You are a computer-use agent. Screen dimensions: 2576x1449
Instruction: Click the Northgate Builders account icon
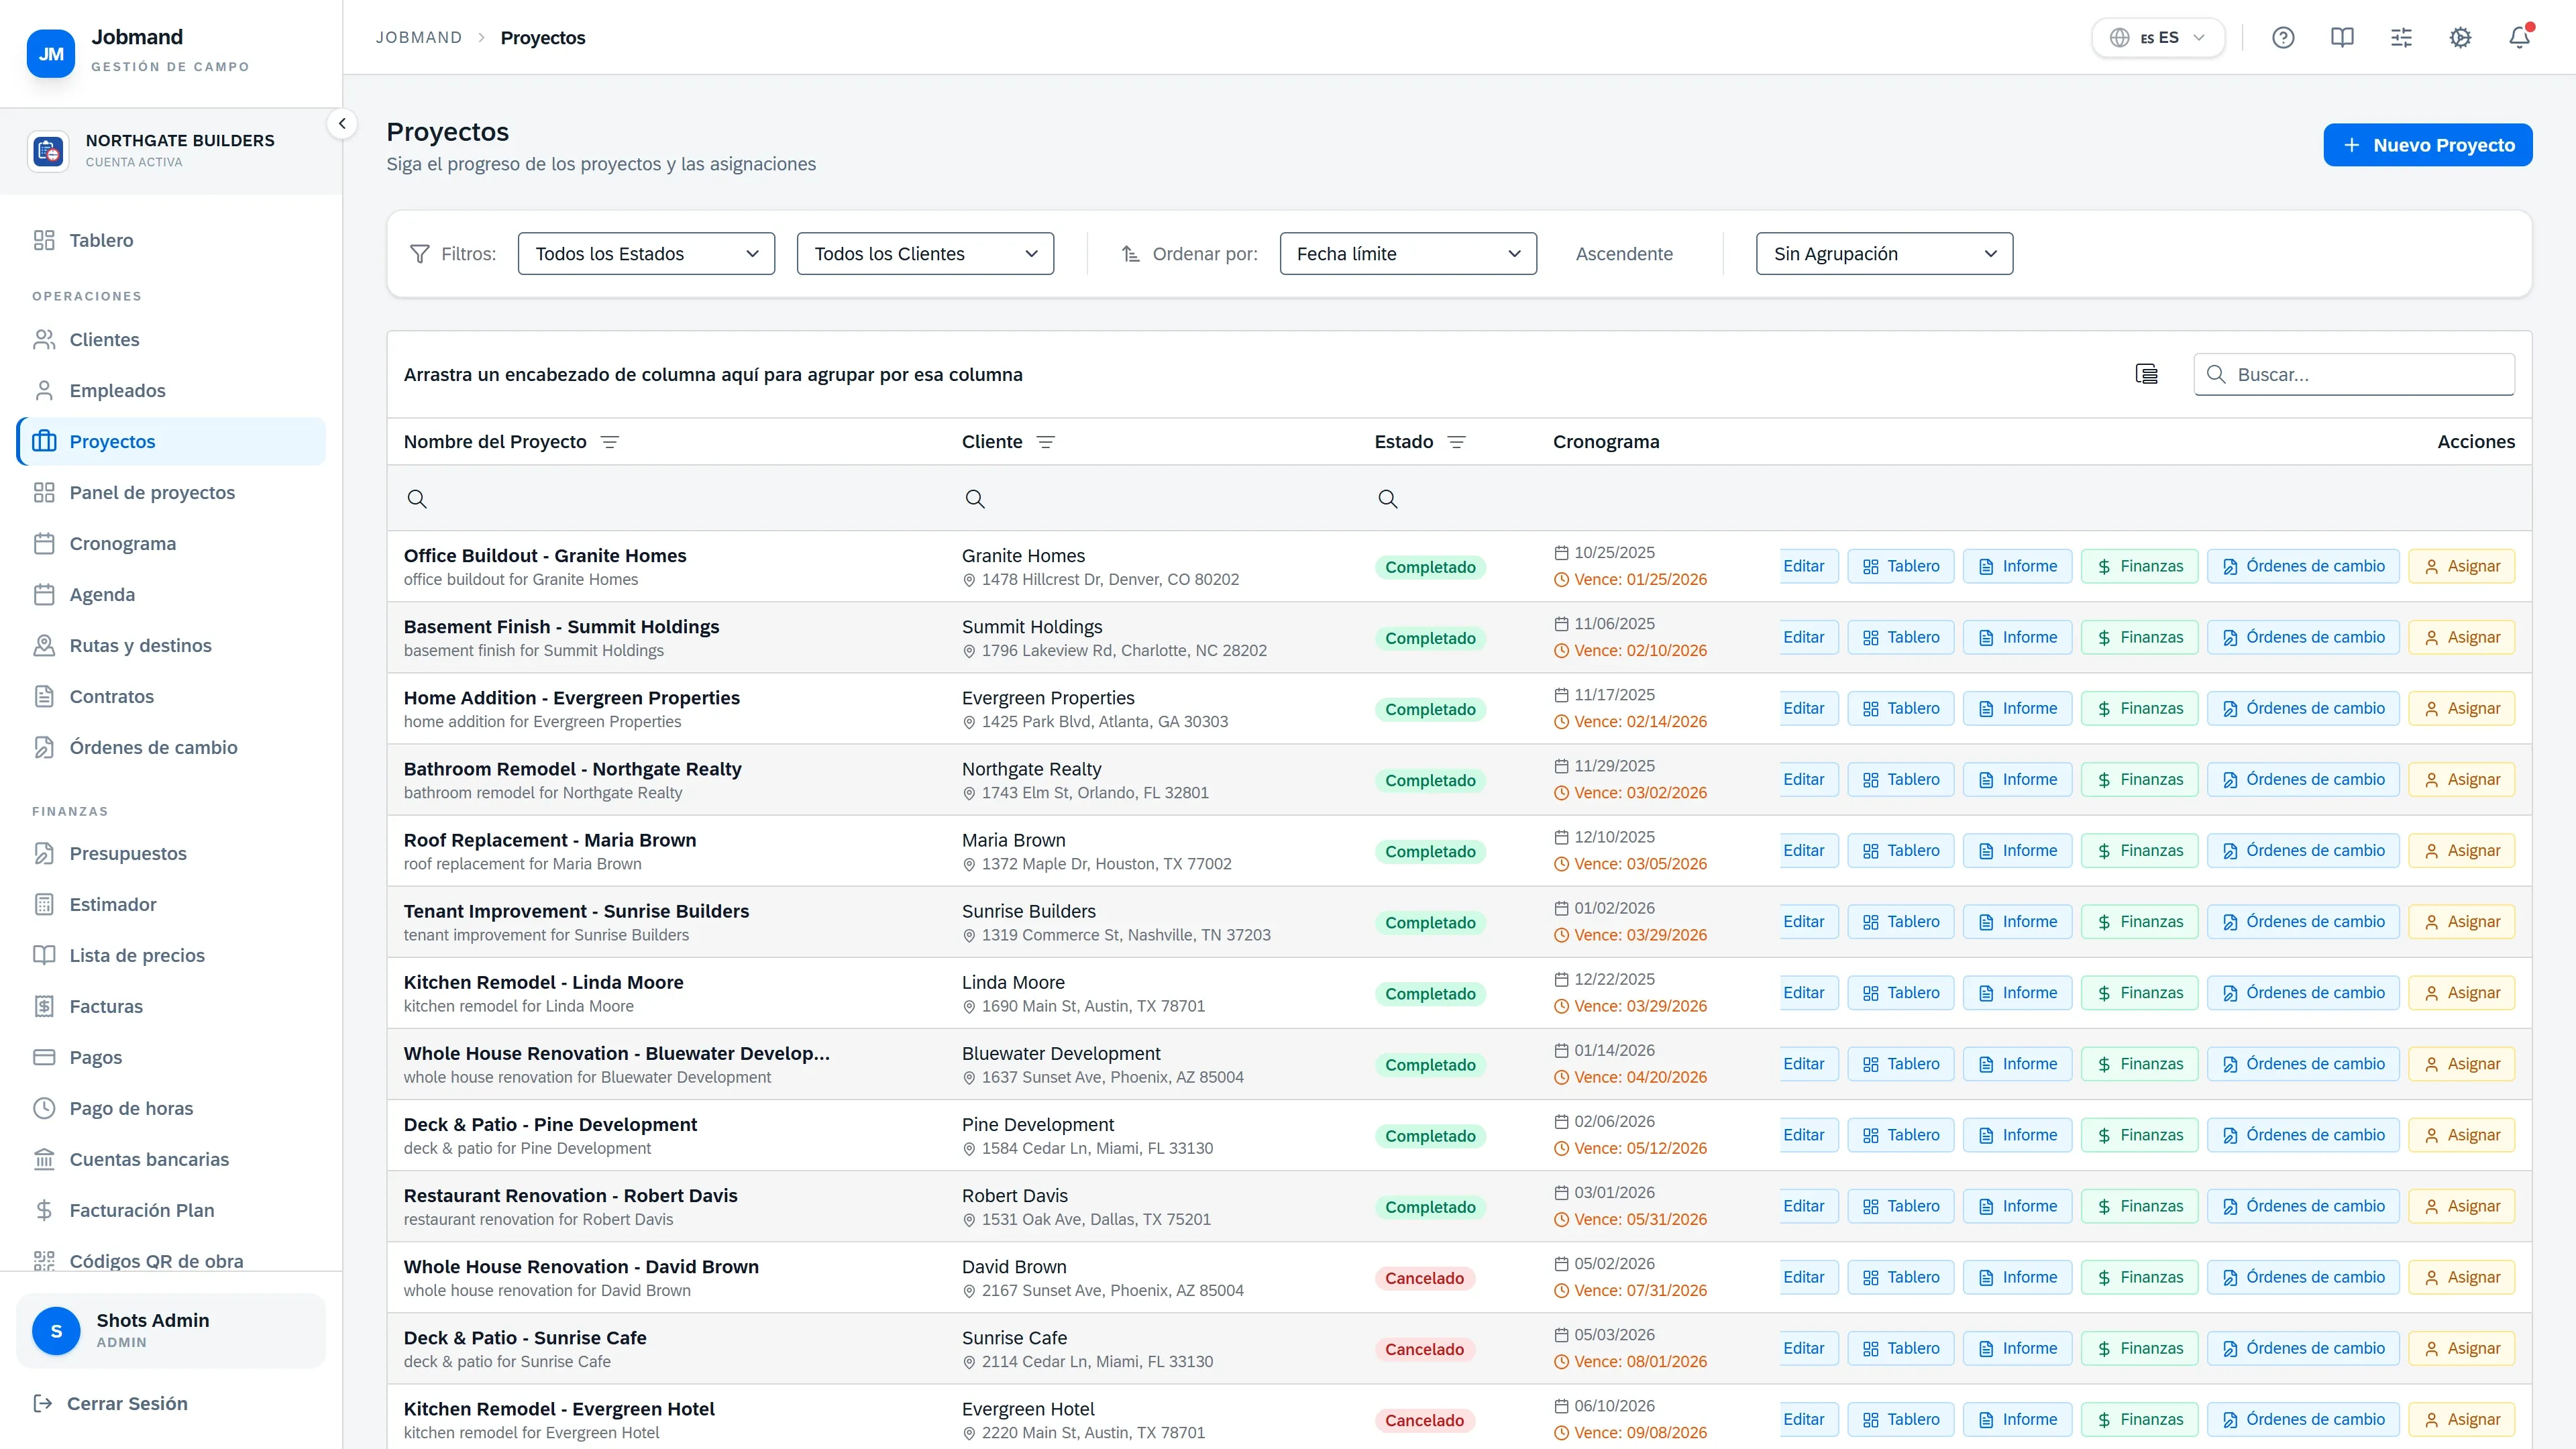click(48, 151)
